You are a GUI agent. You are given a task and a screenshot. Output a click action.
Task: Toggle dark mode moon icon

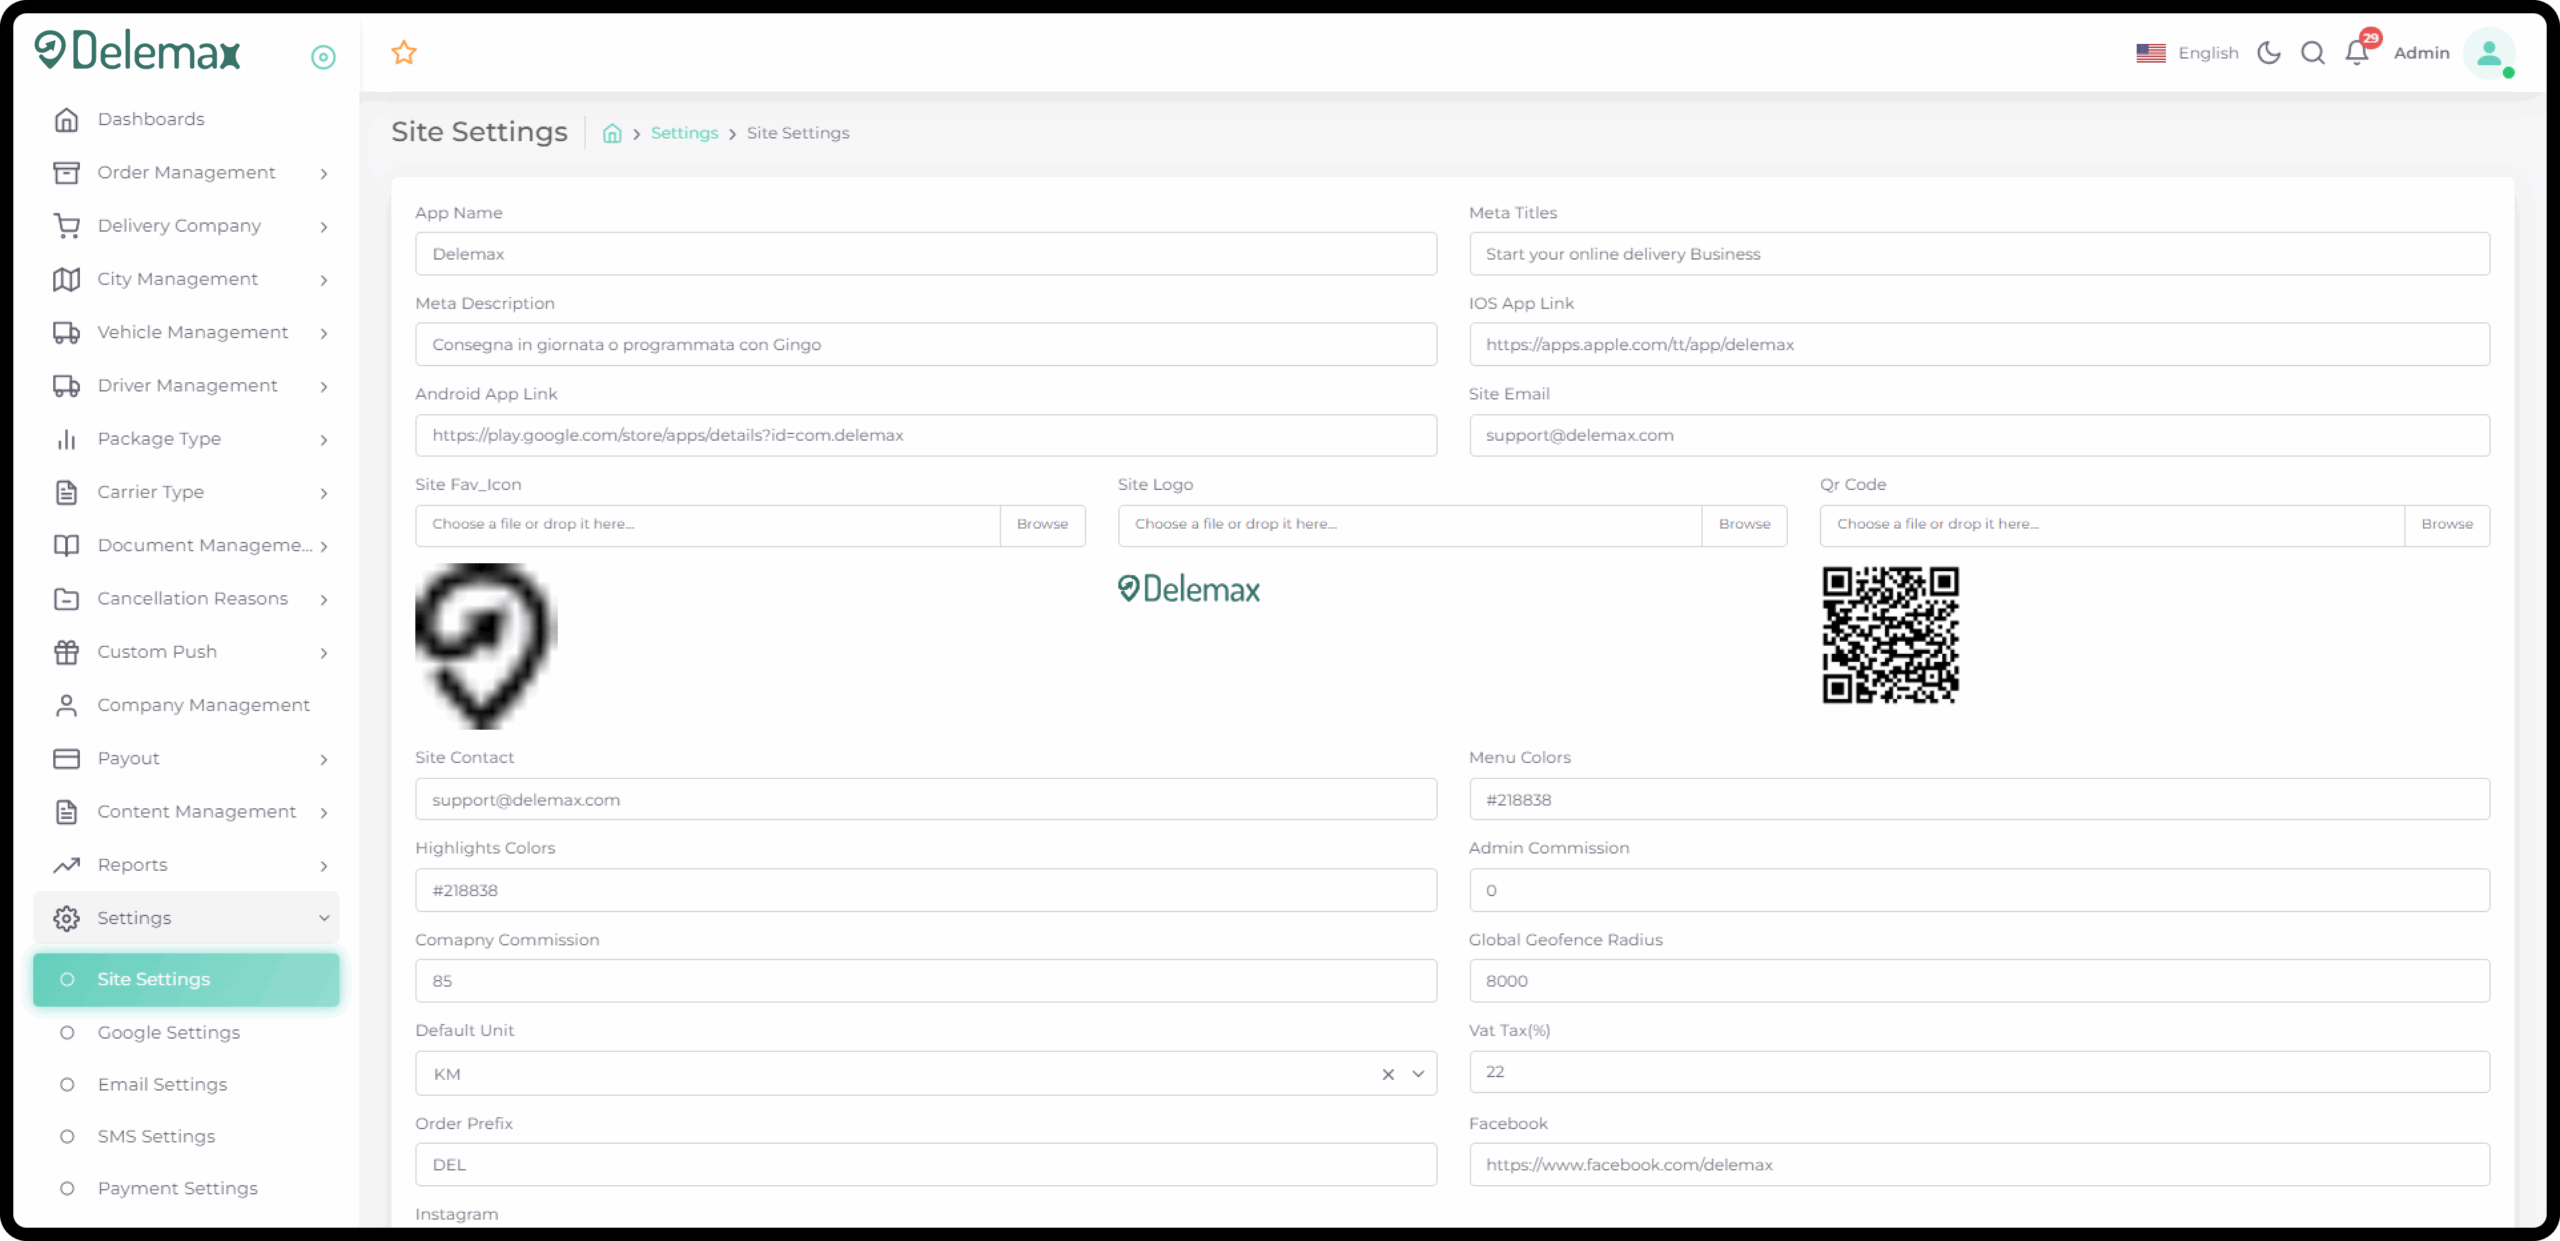pos(2269,53)
